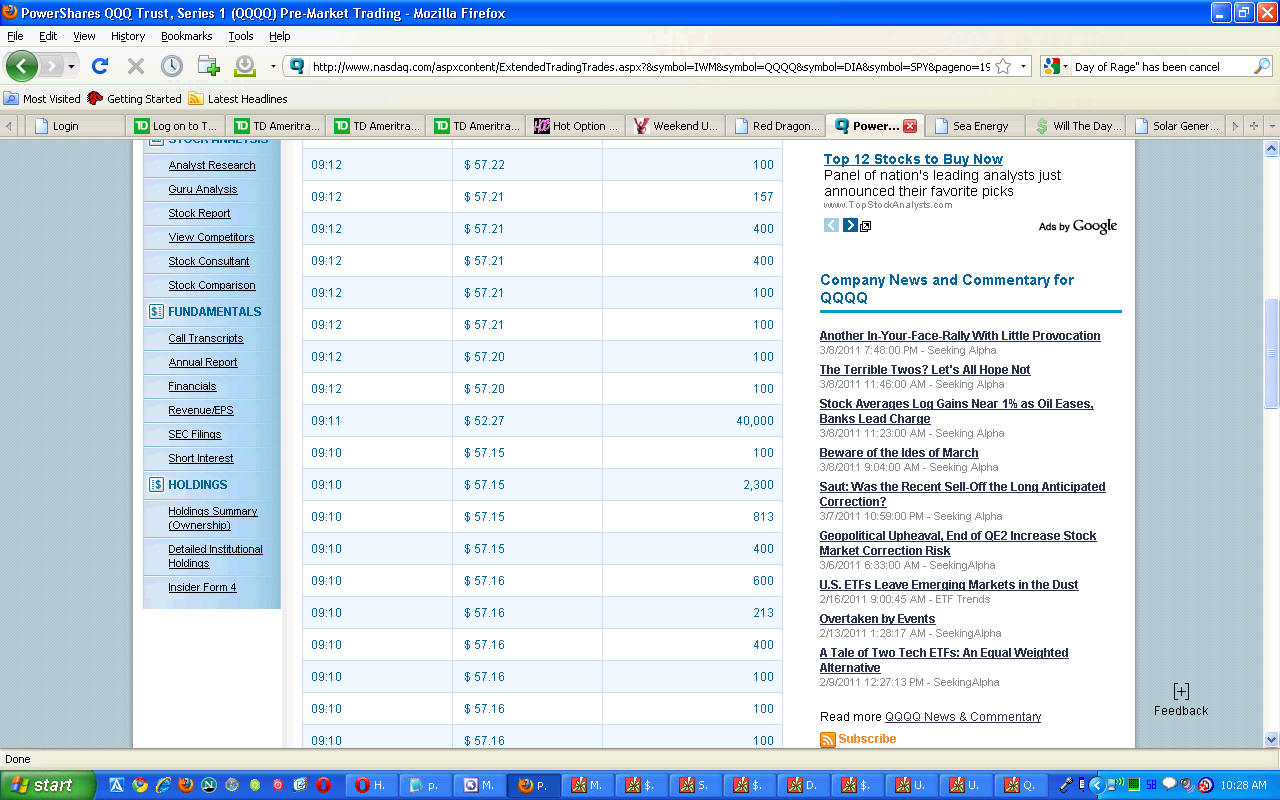Click the Holdings section dollar icon
The image size is (1280, 800).
(156, 485)
